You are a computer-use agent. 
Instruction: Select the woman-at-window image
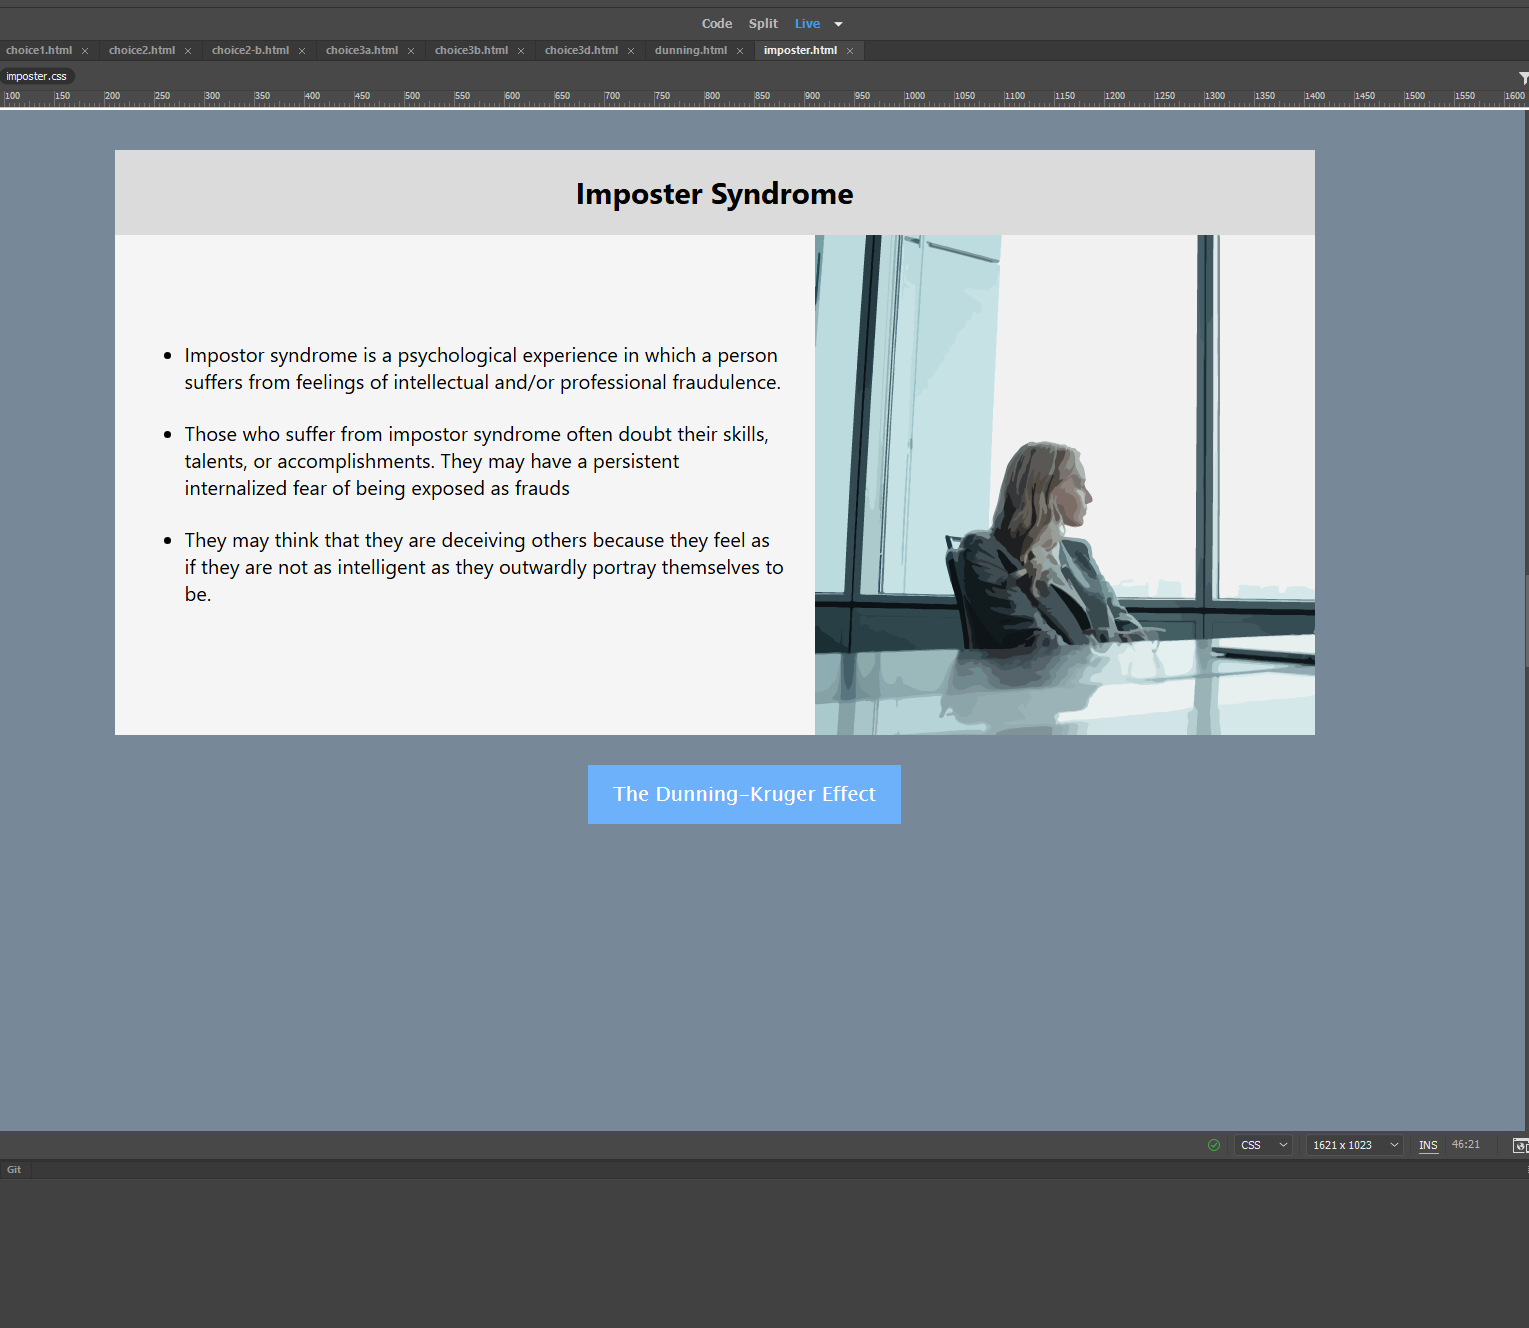point(1064,485)
